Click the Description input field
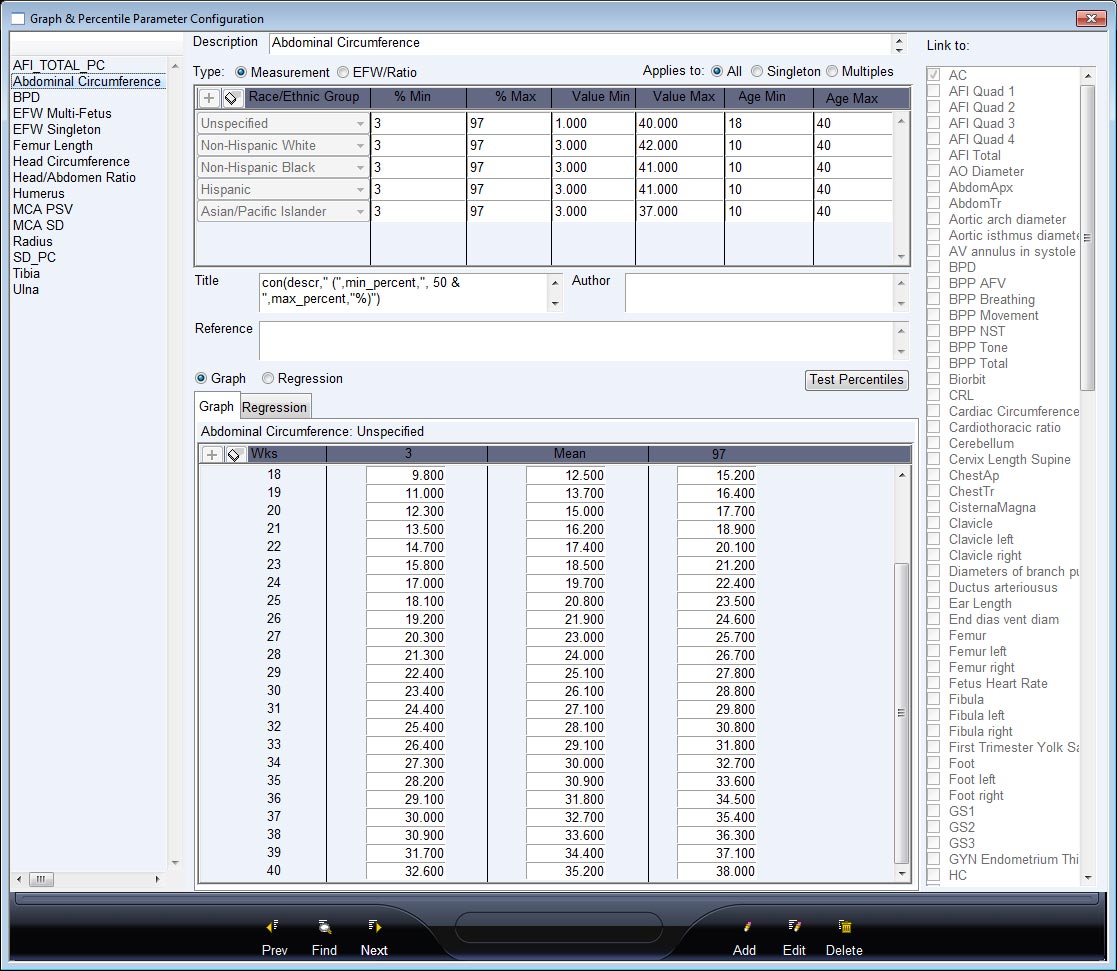This screenshot has width=1117, height=971. 580,43
